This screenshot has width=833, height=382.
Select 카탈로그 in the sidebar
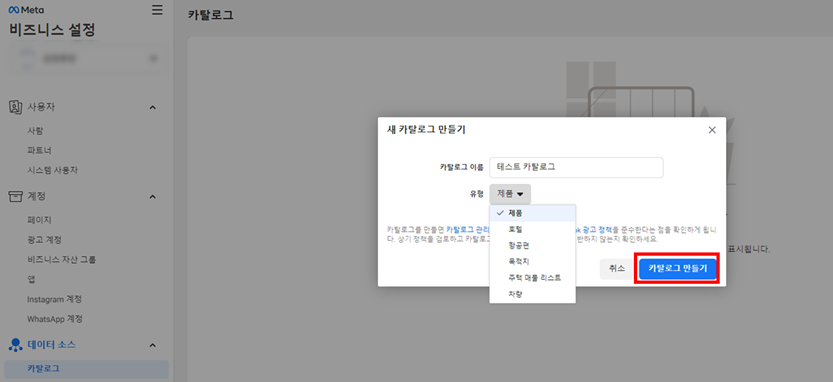click(x=86, y=369)
